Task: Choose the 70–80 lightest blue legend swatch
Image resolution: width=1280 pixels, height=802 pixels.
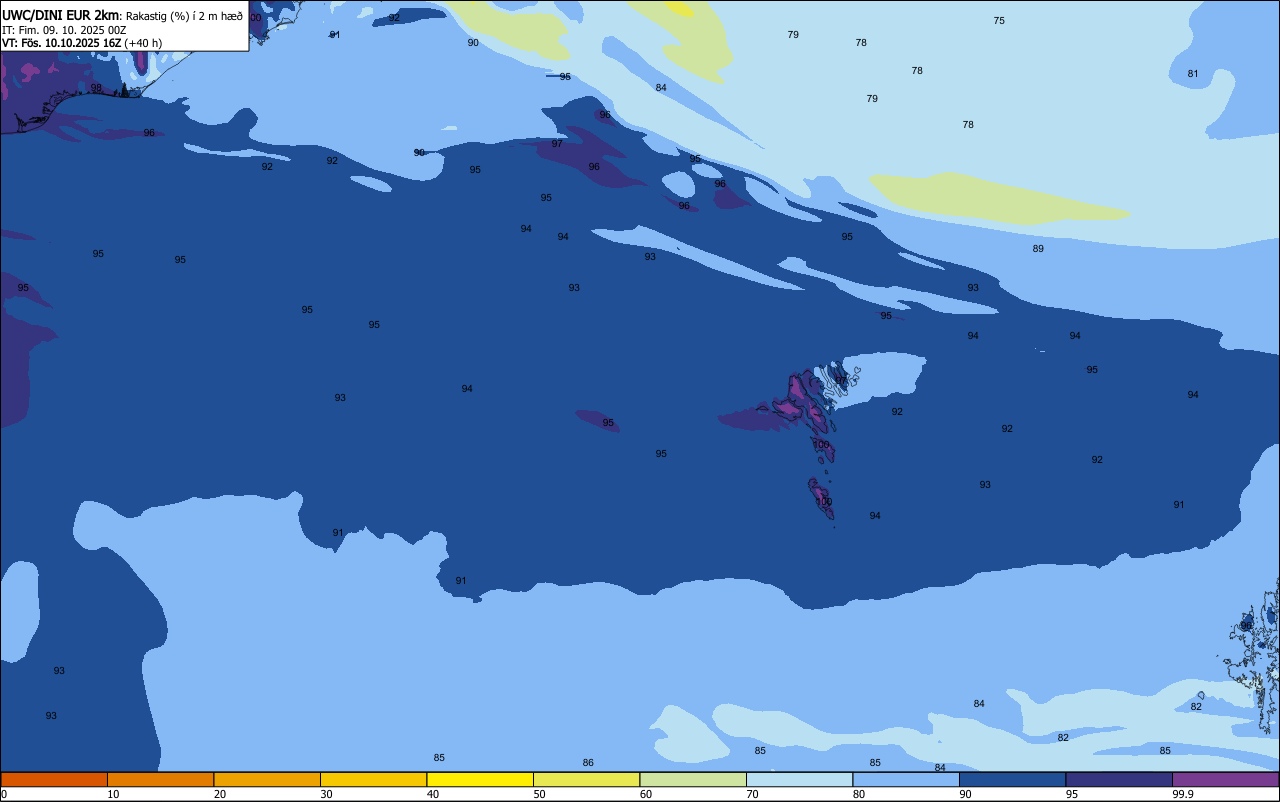Action: tap(799, 779)
